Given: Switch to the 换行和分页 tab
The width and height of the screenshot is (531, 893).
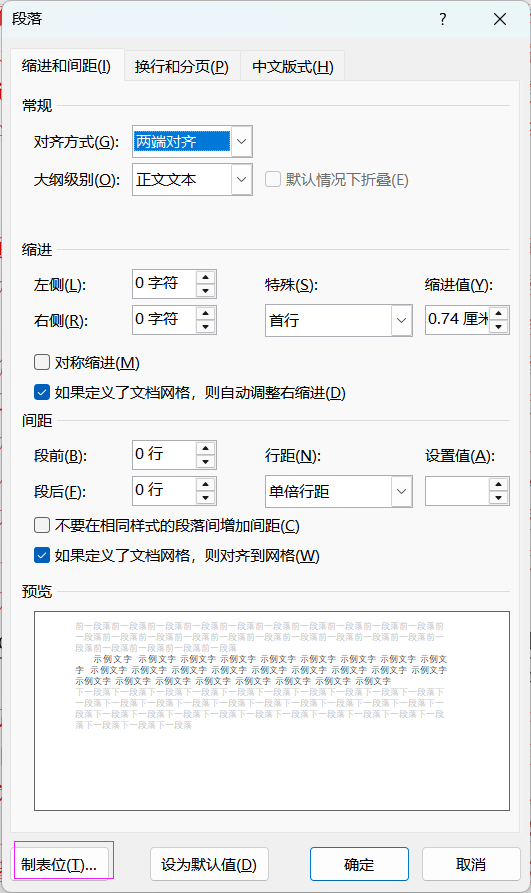Looking at the screenshot, I should [182, 67].
